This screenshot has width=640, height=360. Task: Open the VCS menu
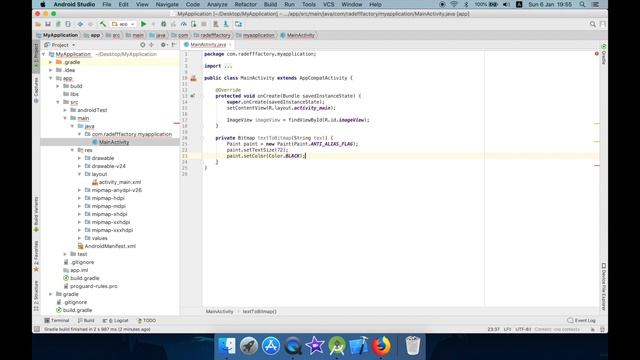(329, 4)
